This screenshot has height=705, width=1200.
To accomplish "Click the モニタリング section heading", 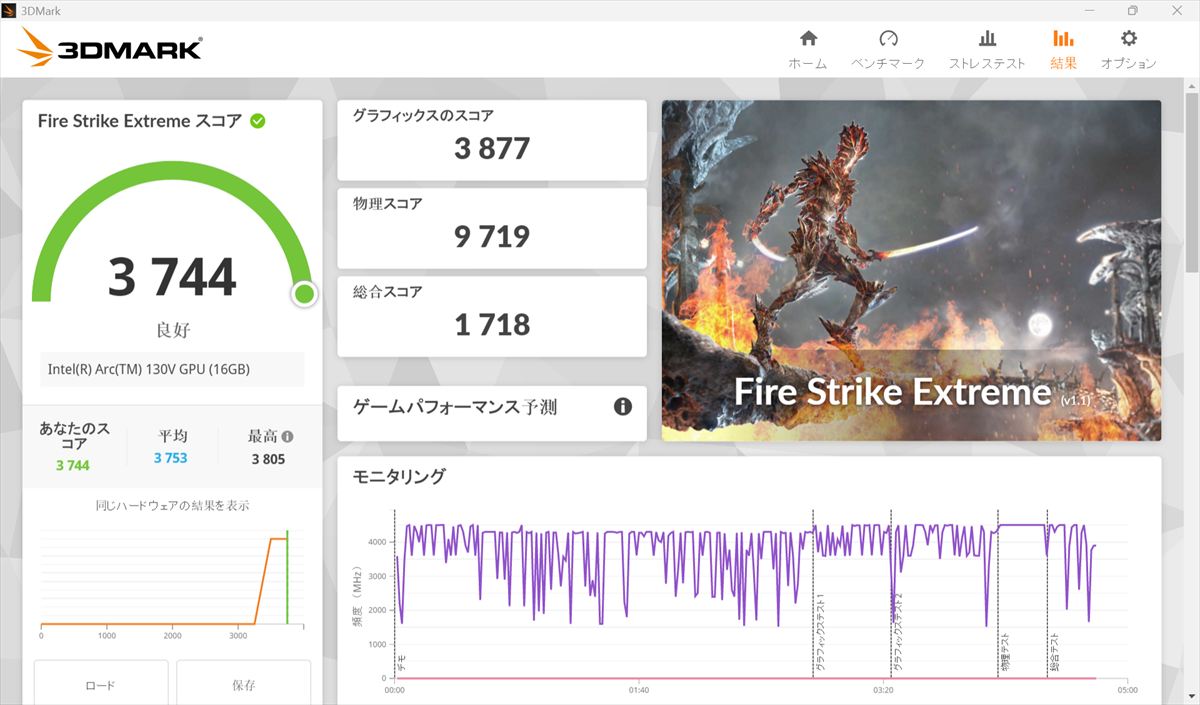I will click(x=399, y=477).
